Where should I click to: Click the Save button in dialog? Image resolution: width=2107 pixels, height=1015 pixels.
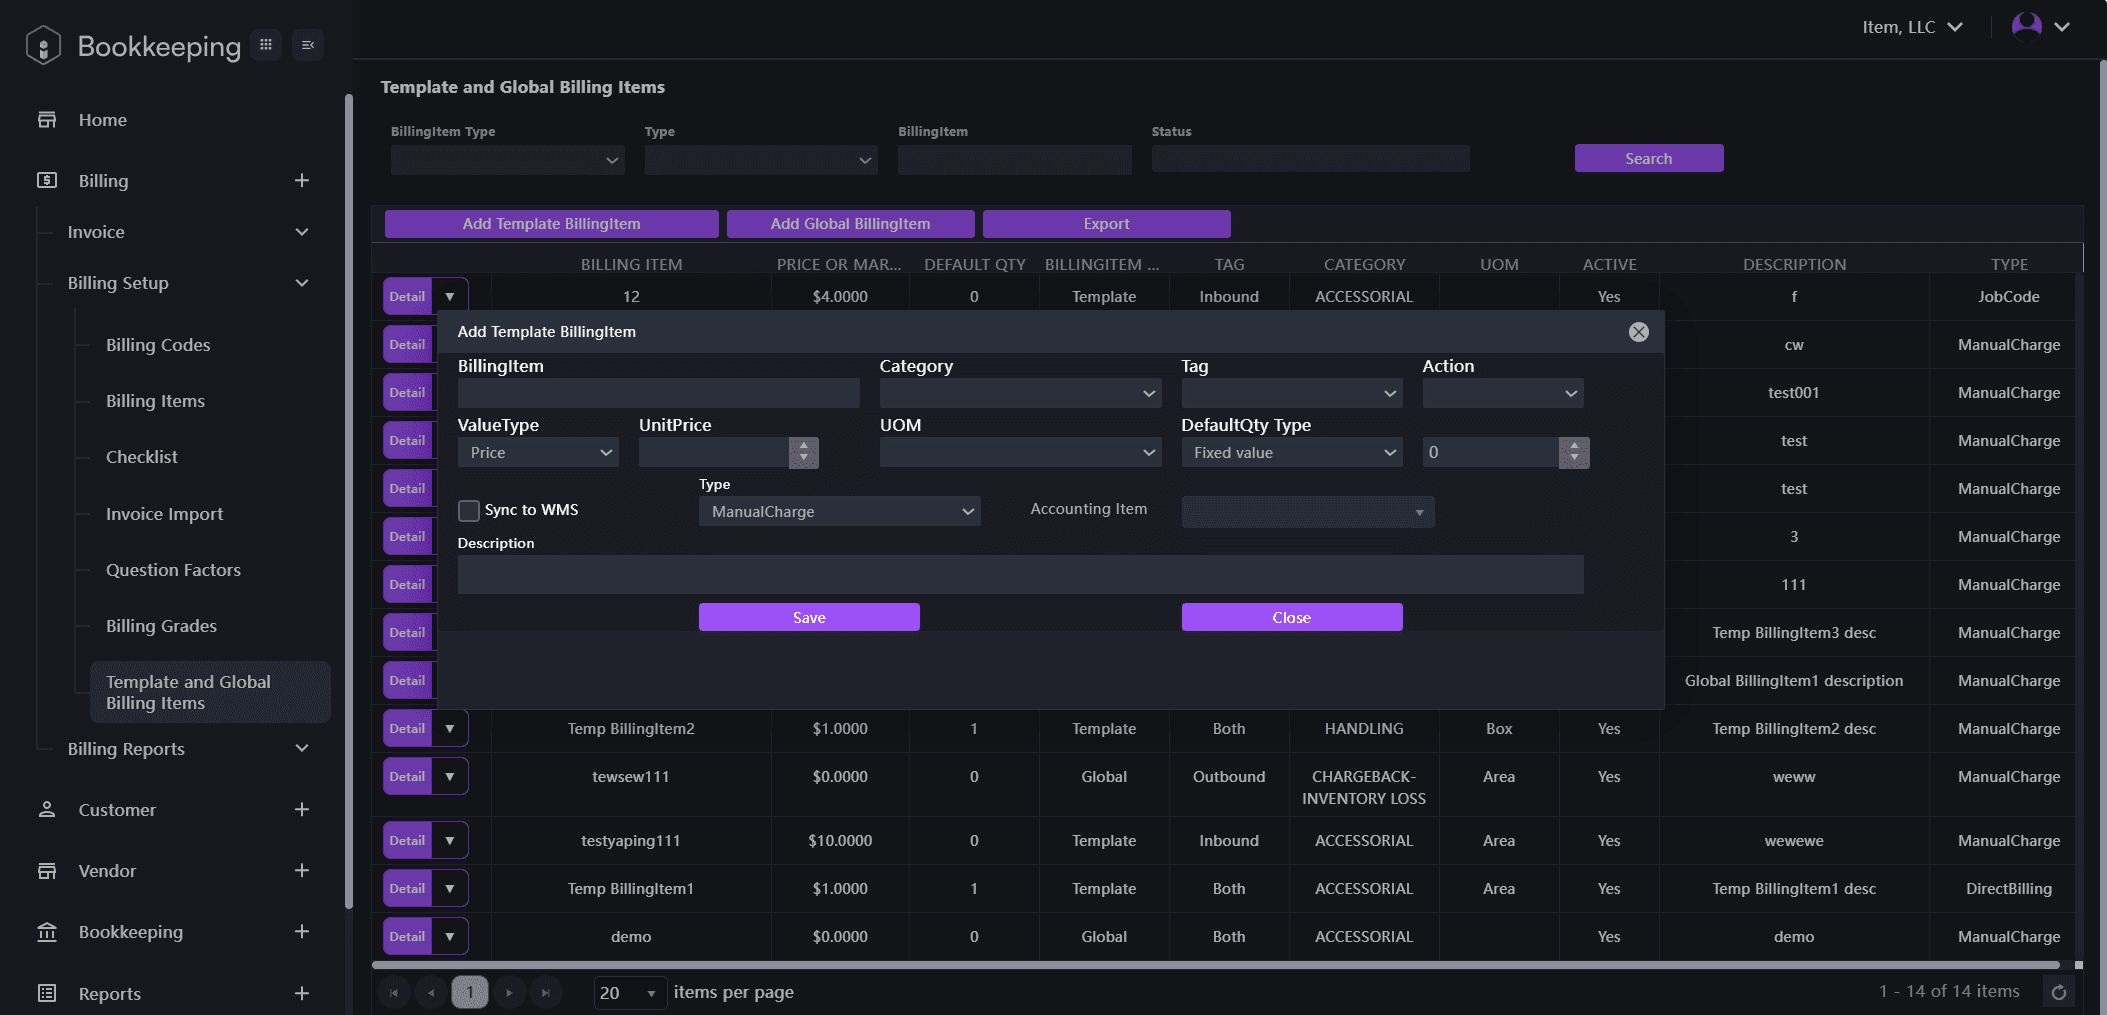tap(809, 617)
